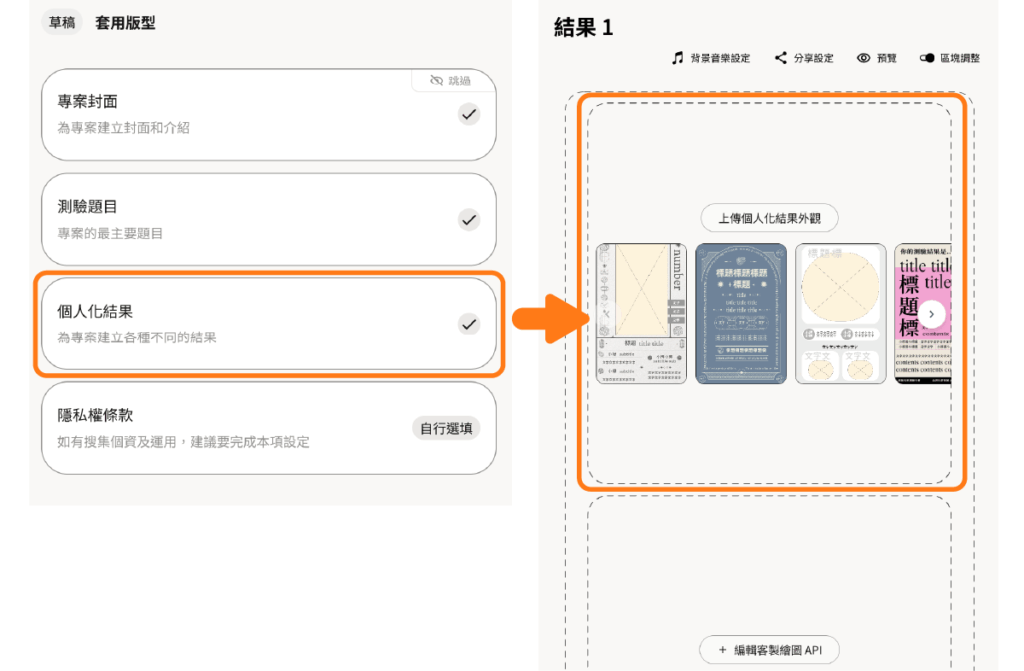1024x671 pixels.
Task: Click the preview eye icon (預覽)
Action: tap(863, 58)
